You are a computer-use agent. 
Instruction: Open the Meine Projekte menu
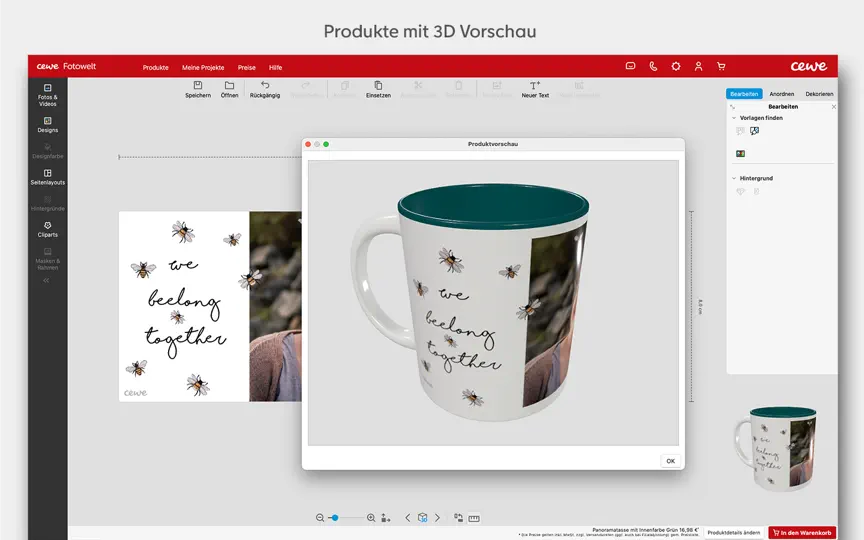[x=203, y=68]
